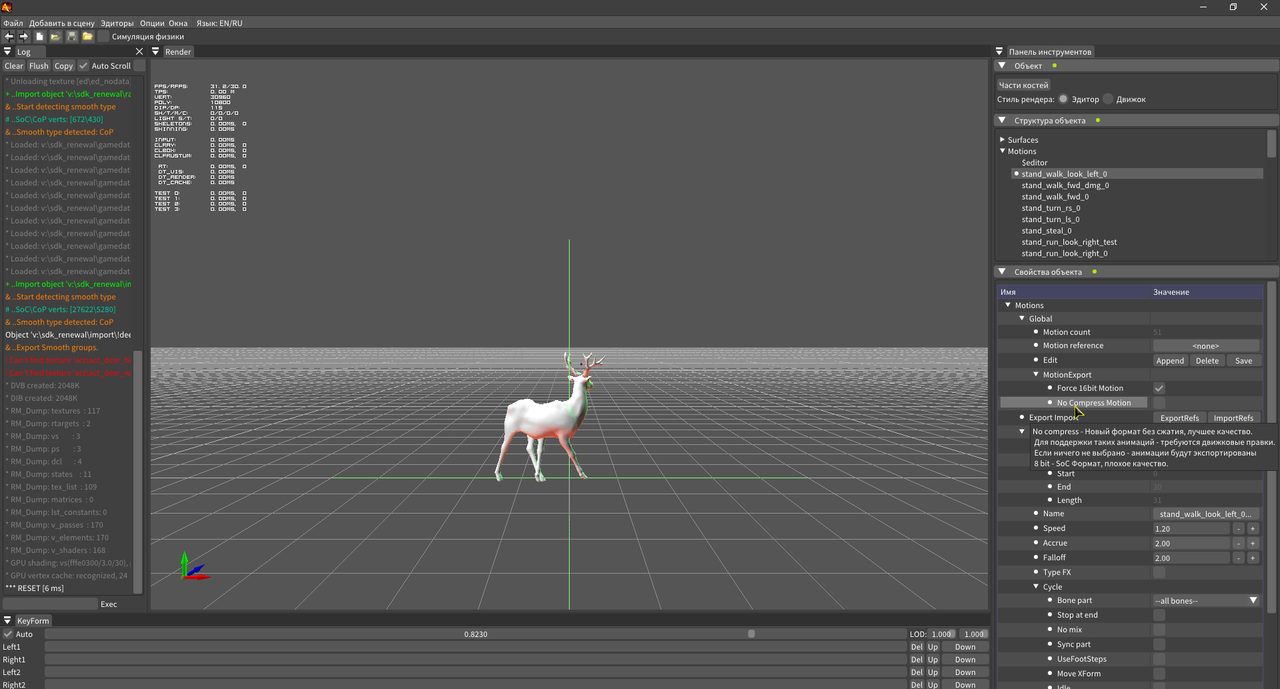Click the Delete motion button
The width and height of the screenshot is (1280, 689).
point(1207,361)
